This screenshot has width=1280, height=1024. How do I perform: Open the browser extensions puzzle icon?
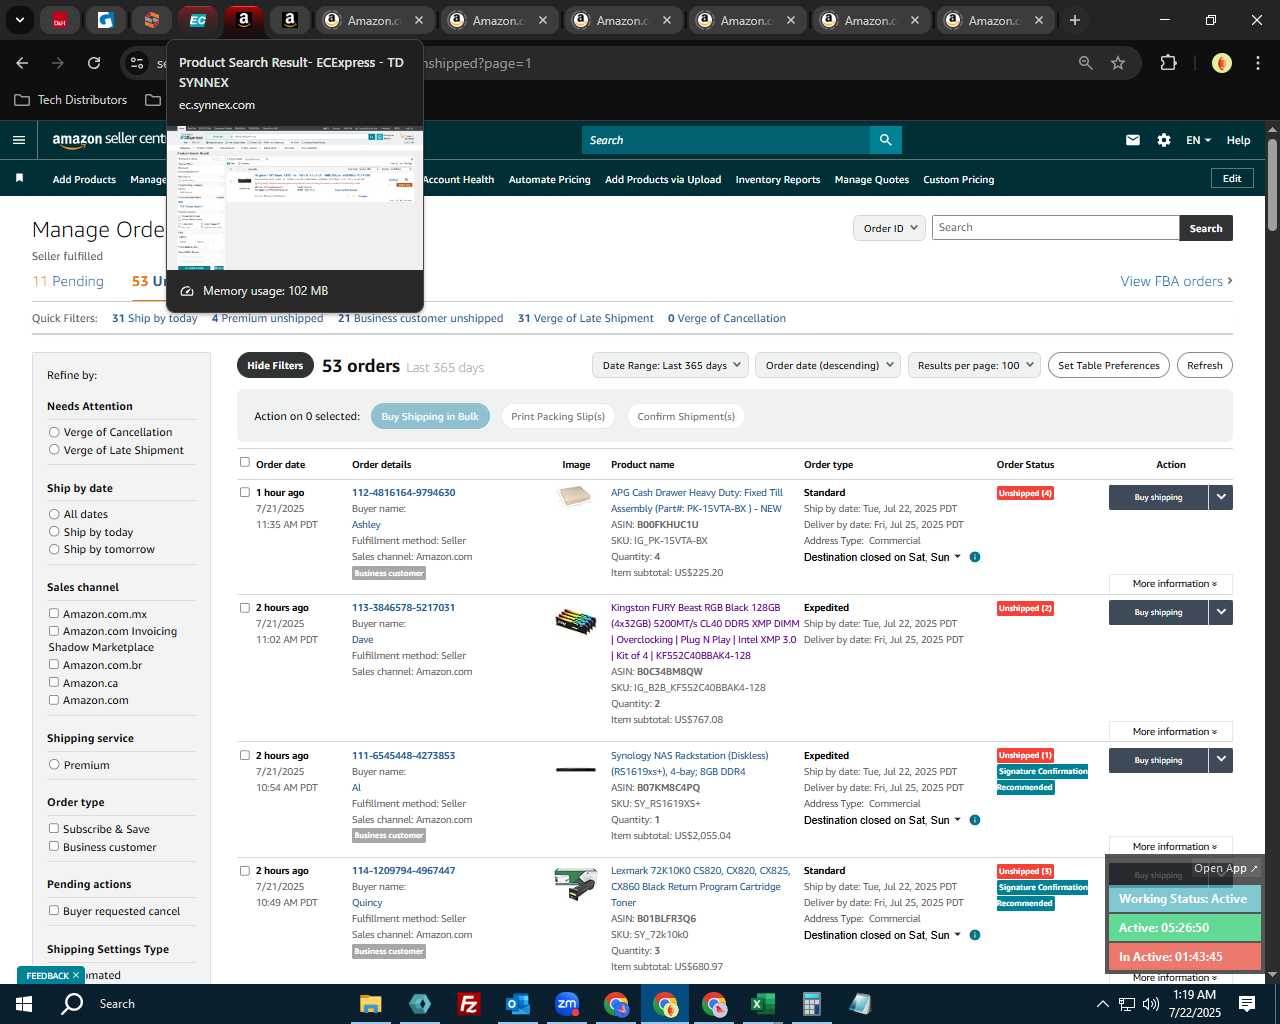pos(1168,63)
